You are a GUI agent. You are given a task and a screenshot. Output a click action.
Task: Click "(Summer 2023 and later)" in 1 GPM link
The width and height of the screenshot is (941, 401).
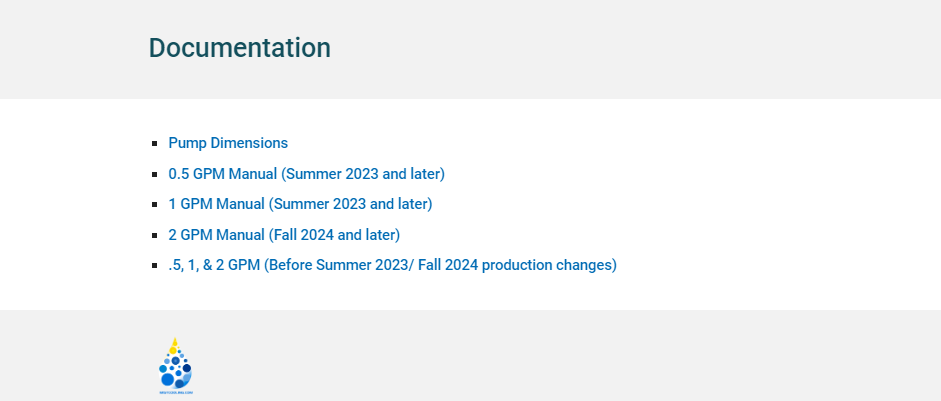pyautogui.click(x=350, y=204)
